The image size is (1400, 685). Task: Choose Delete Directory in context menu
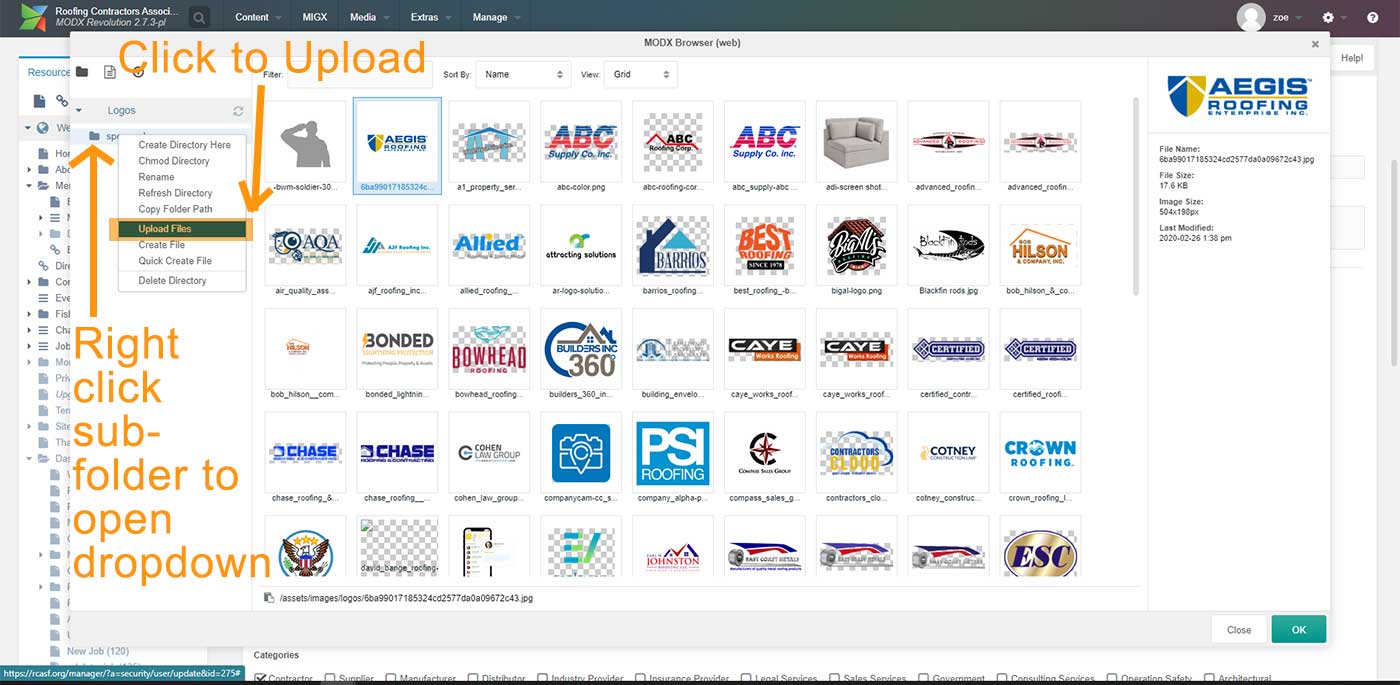click(182, 281)
